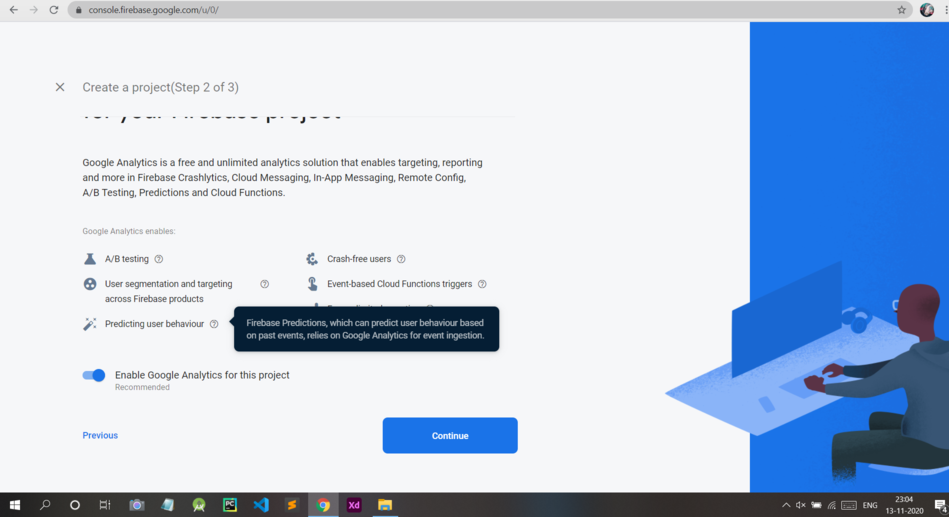
Task: Click the muted volume tray icon
Action: click(x=800, y=505)
